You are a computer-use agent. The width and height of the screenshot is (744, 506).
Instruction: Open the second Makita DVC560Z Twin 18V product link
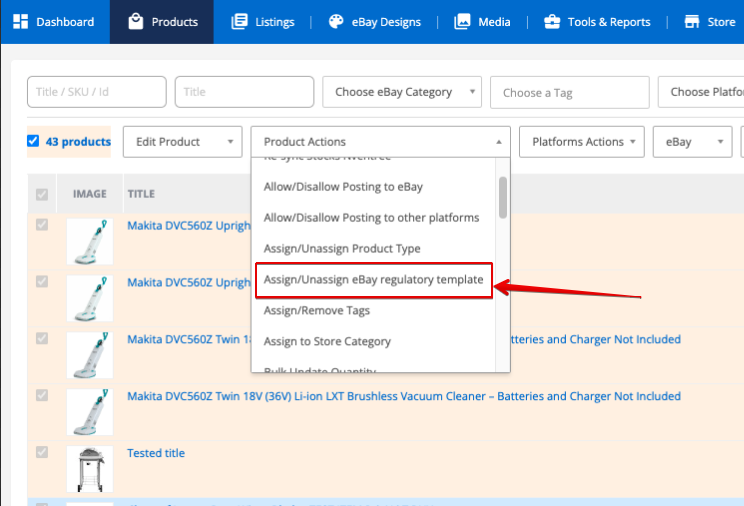[x=404, y=396]
